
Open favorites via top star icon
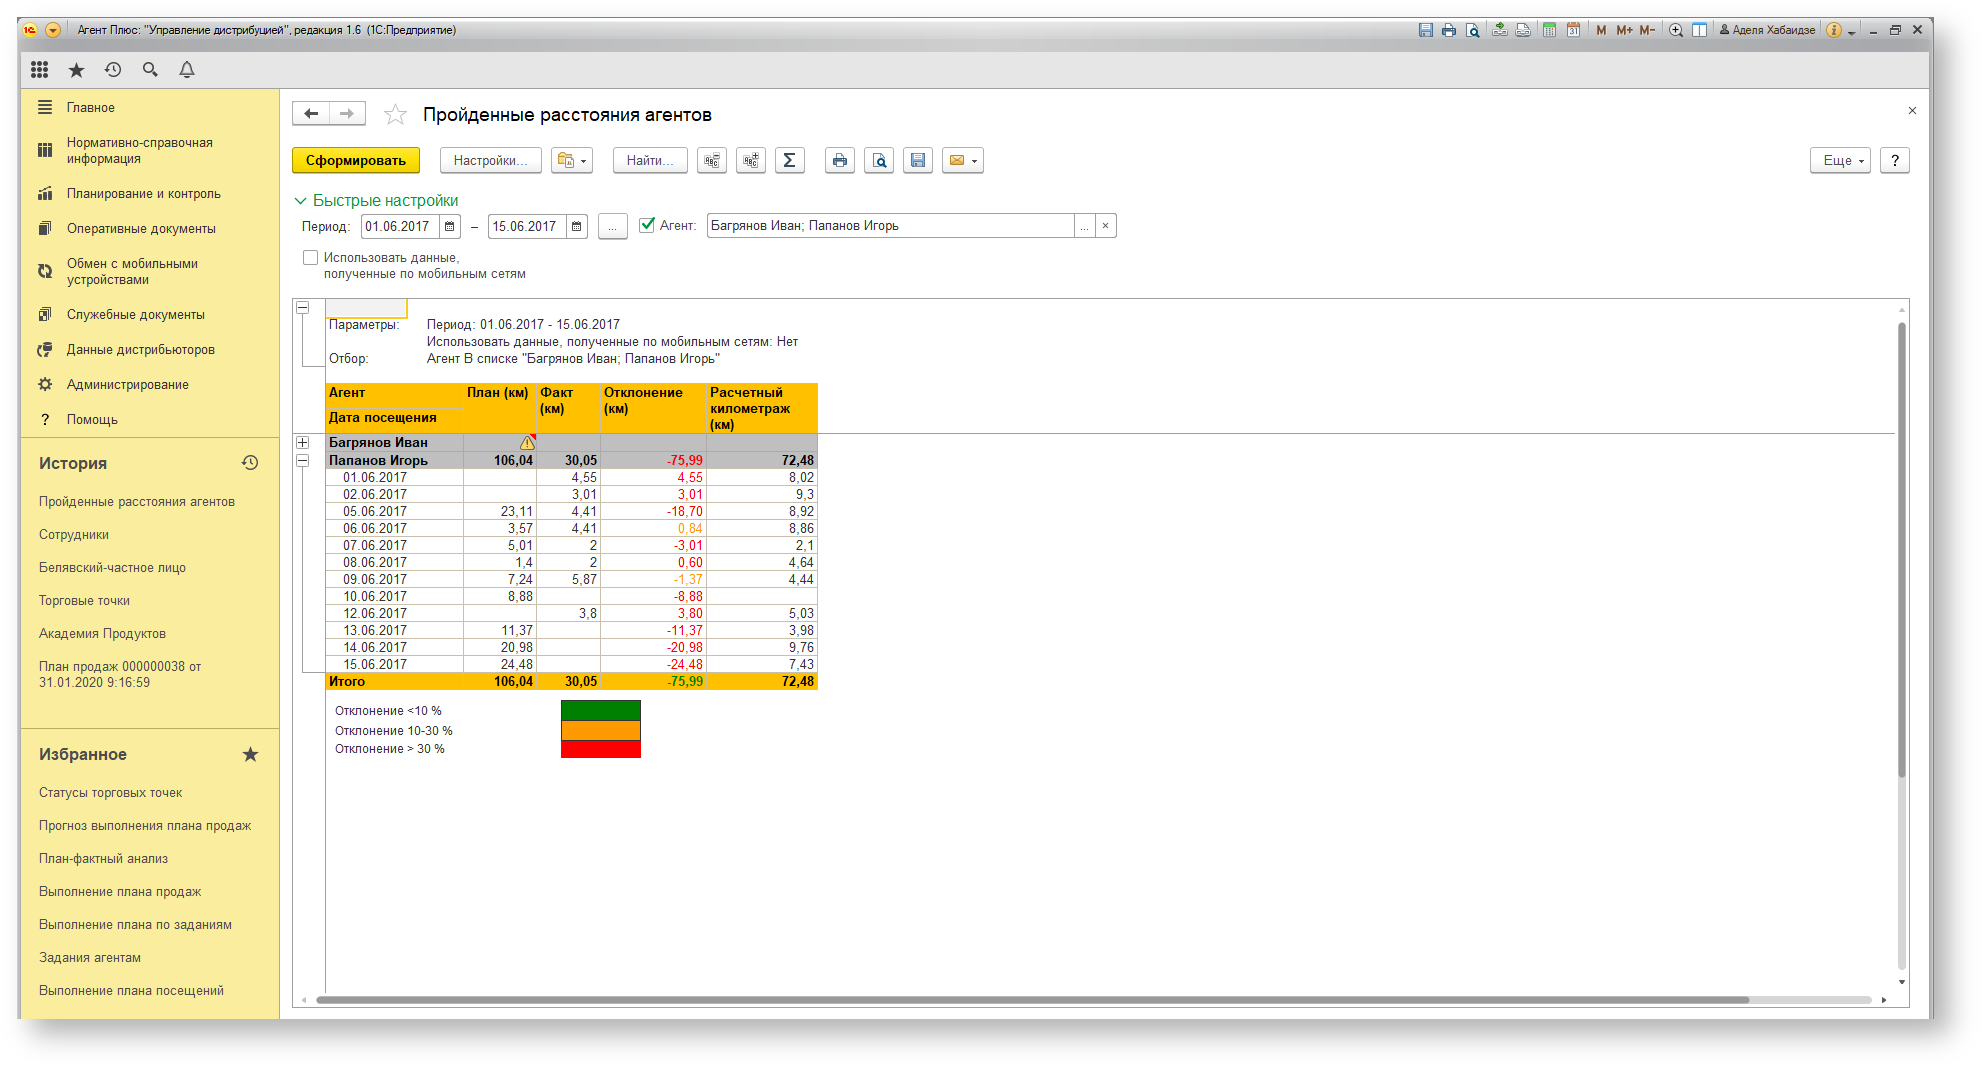[x=76, y=69]
